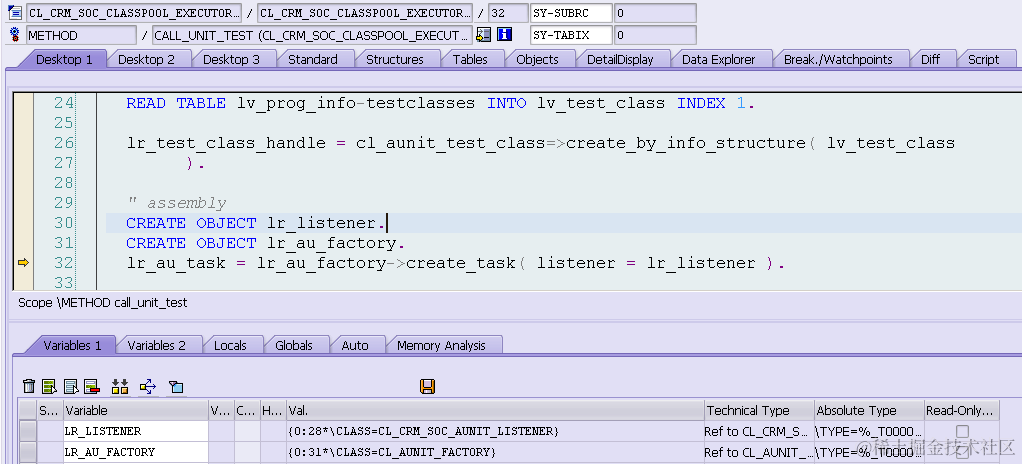Open the Tables tab
This screenshot has height=464, width=1022.
tap(471, 59)
